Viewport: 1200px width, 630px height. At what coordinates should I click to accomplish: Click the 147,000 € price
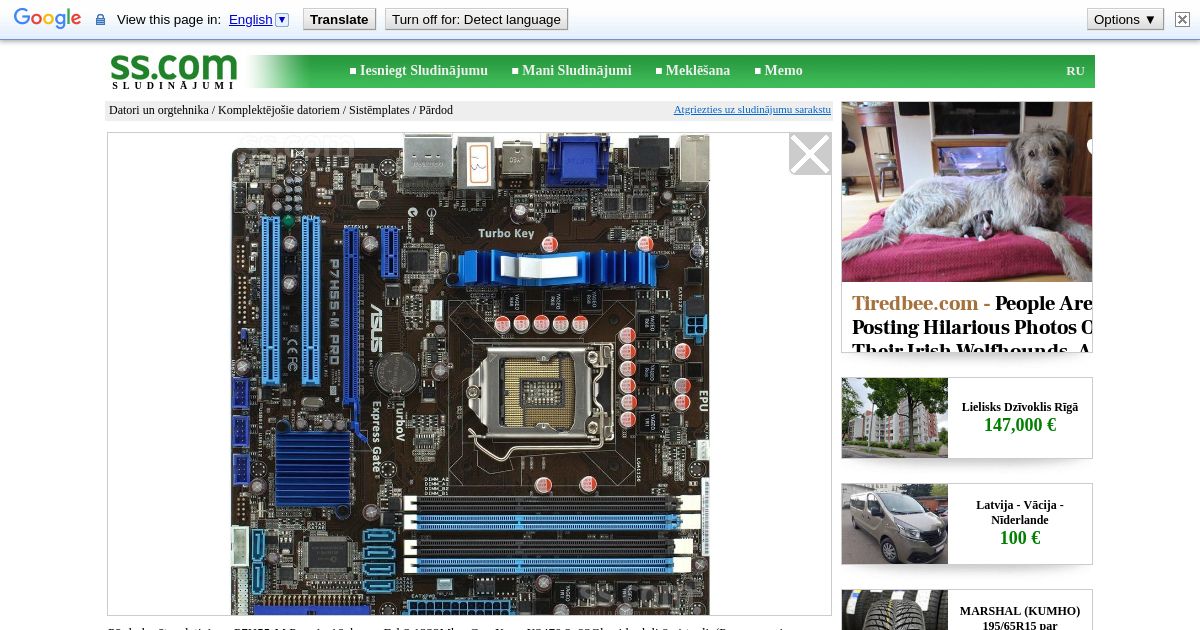coord(1020,425)
